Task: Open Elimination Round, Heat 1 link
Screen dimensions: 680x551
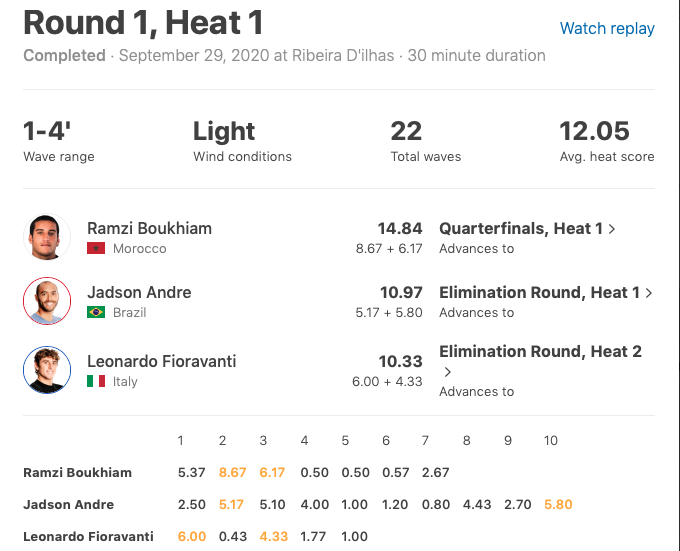Action: tap(539, 292)
